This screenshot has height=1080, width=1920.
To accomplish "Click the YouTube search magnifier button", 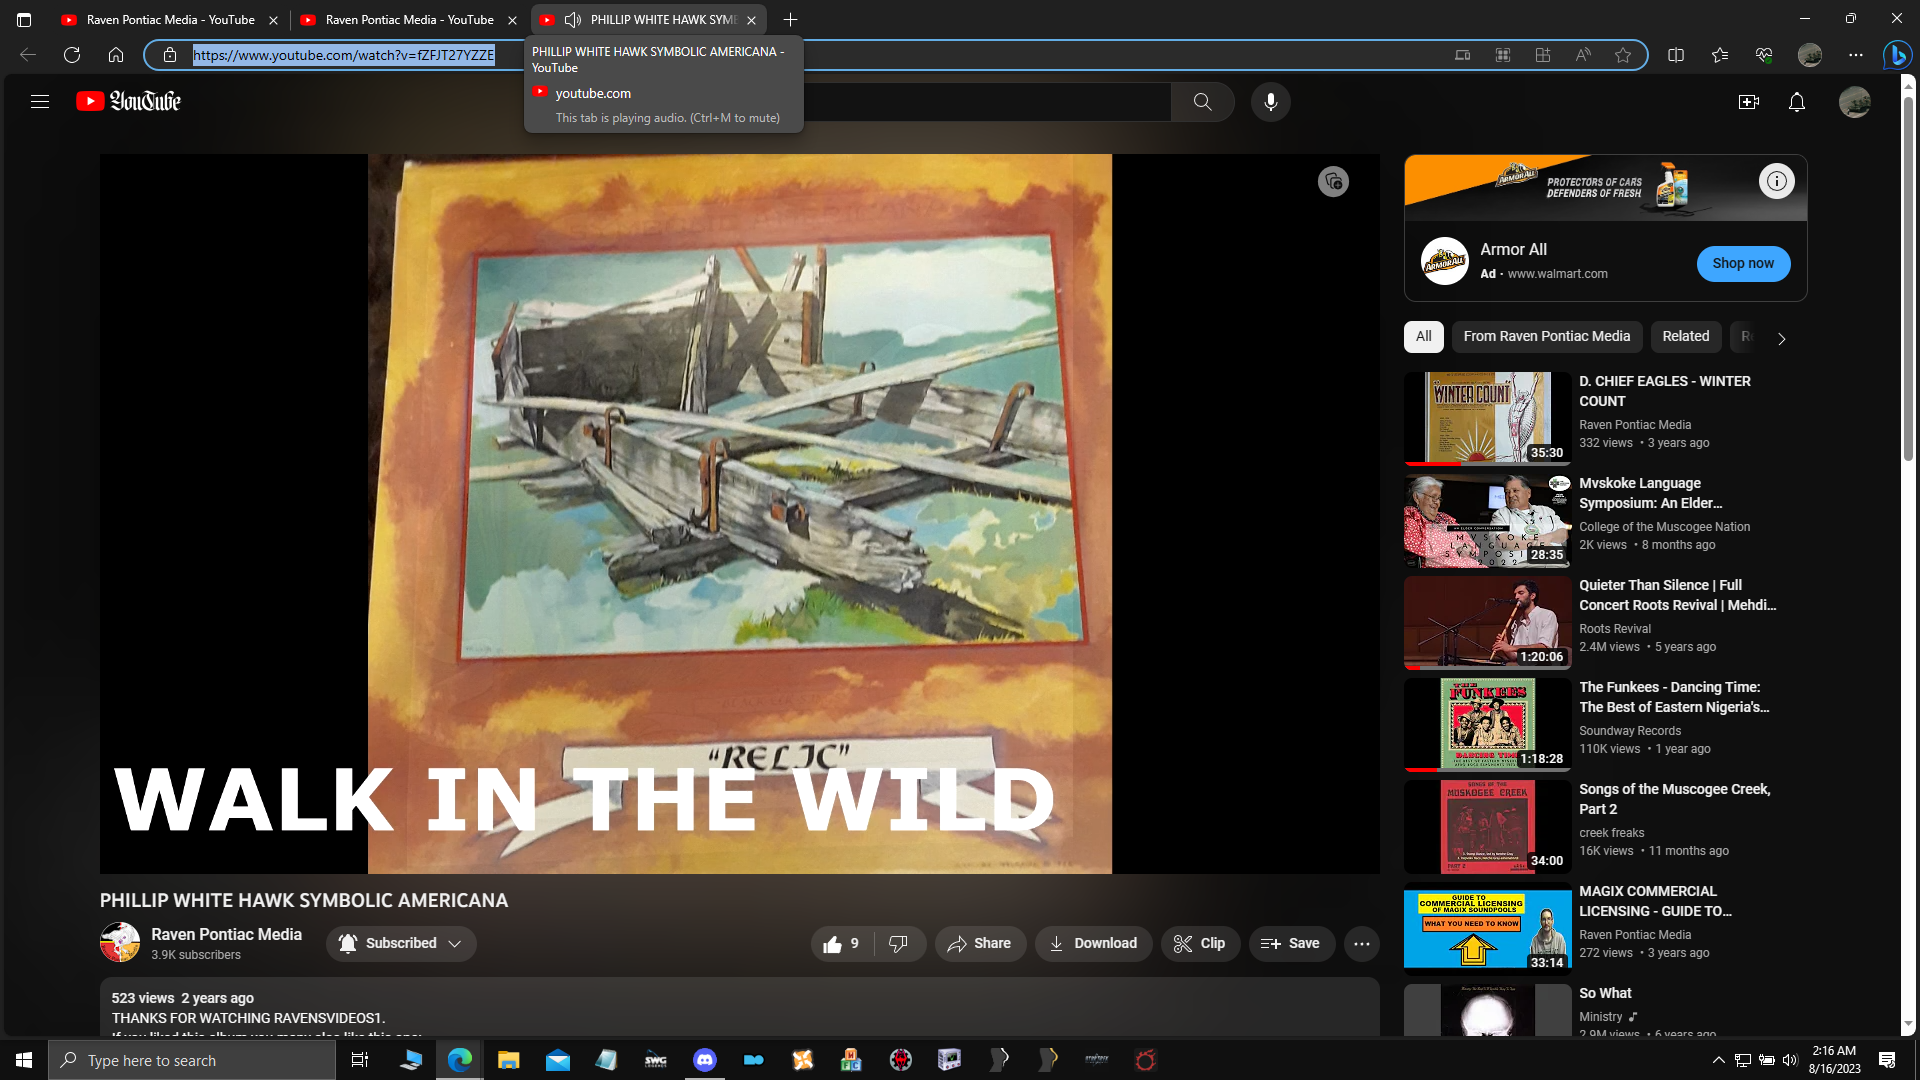I will coord(1202,101).
